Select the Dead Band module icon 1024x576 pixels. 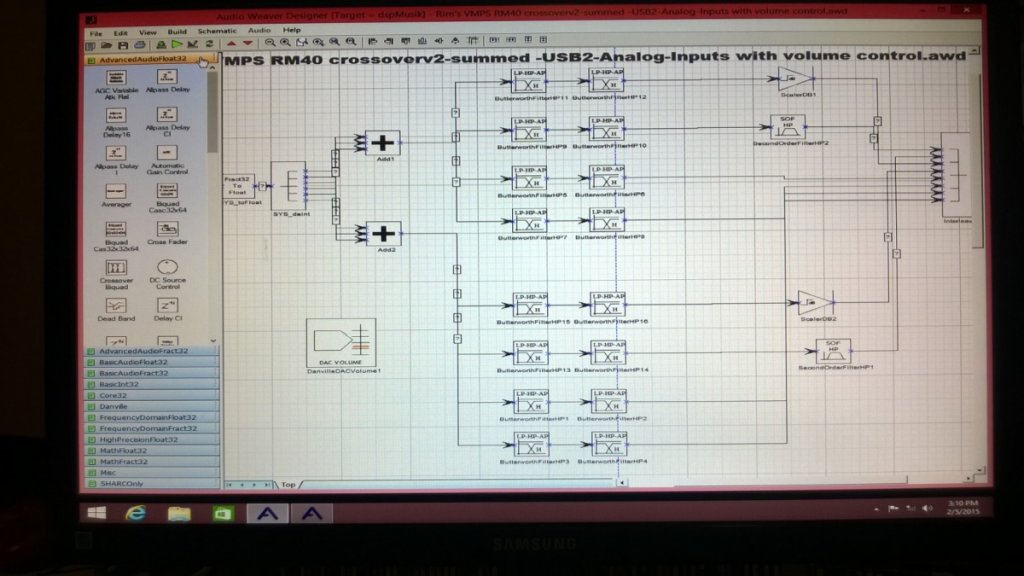tap(116, 306)
